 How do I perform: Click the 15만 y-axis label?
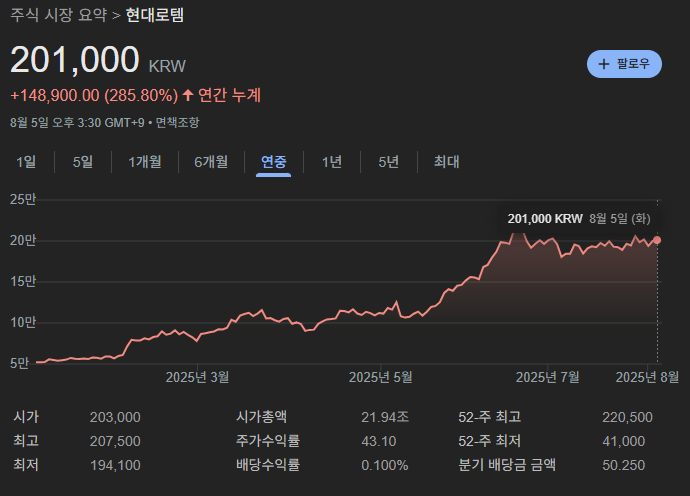23,281
